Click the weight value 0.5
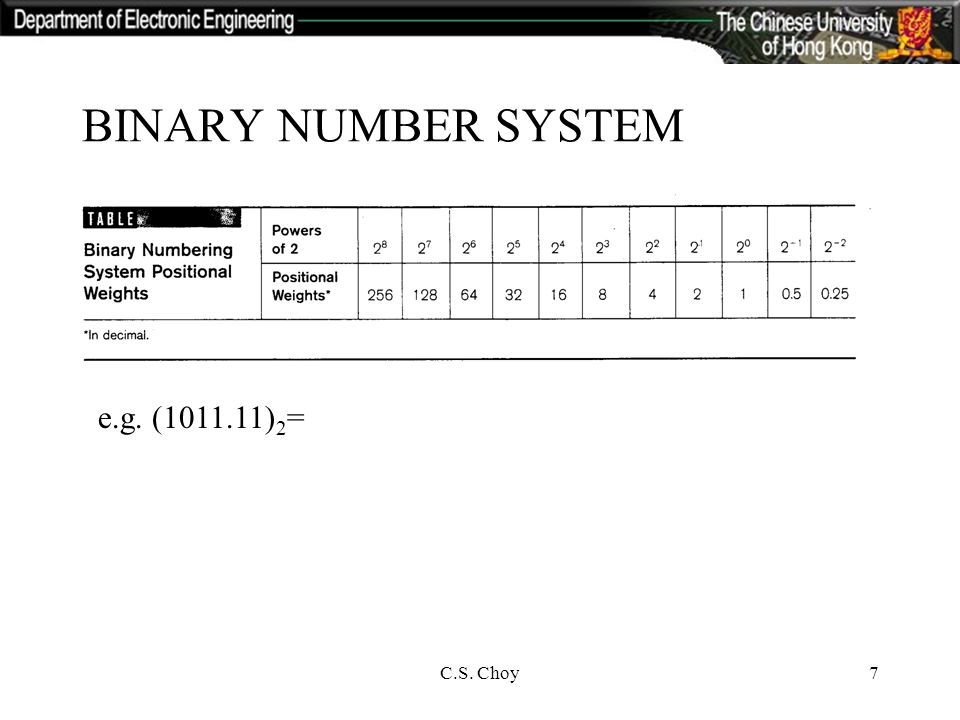The height and width of the screenshot is (720, 960). point(791,294)
